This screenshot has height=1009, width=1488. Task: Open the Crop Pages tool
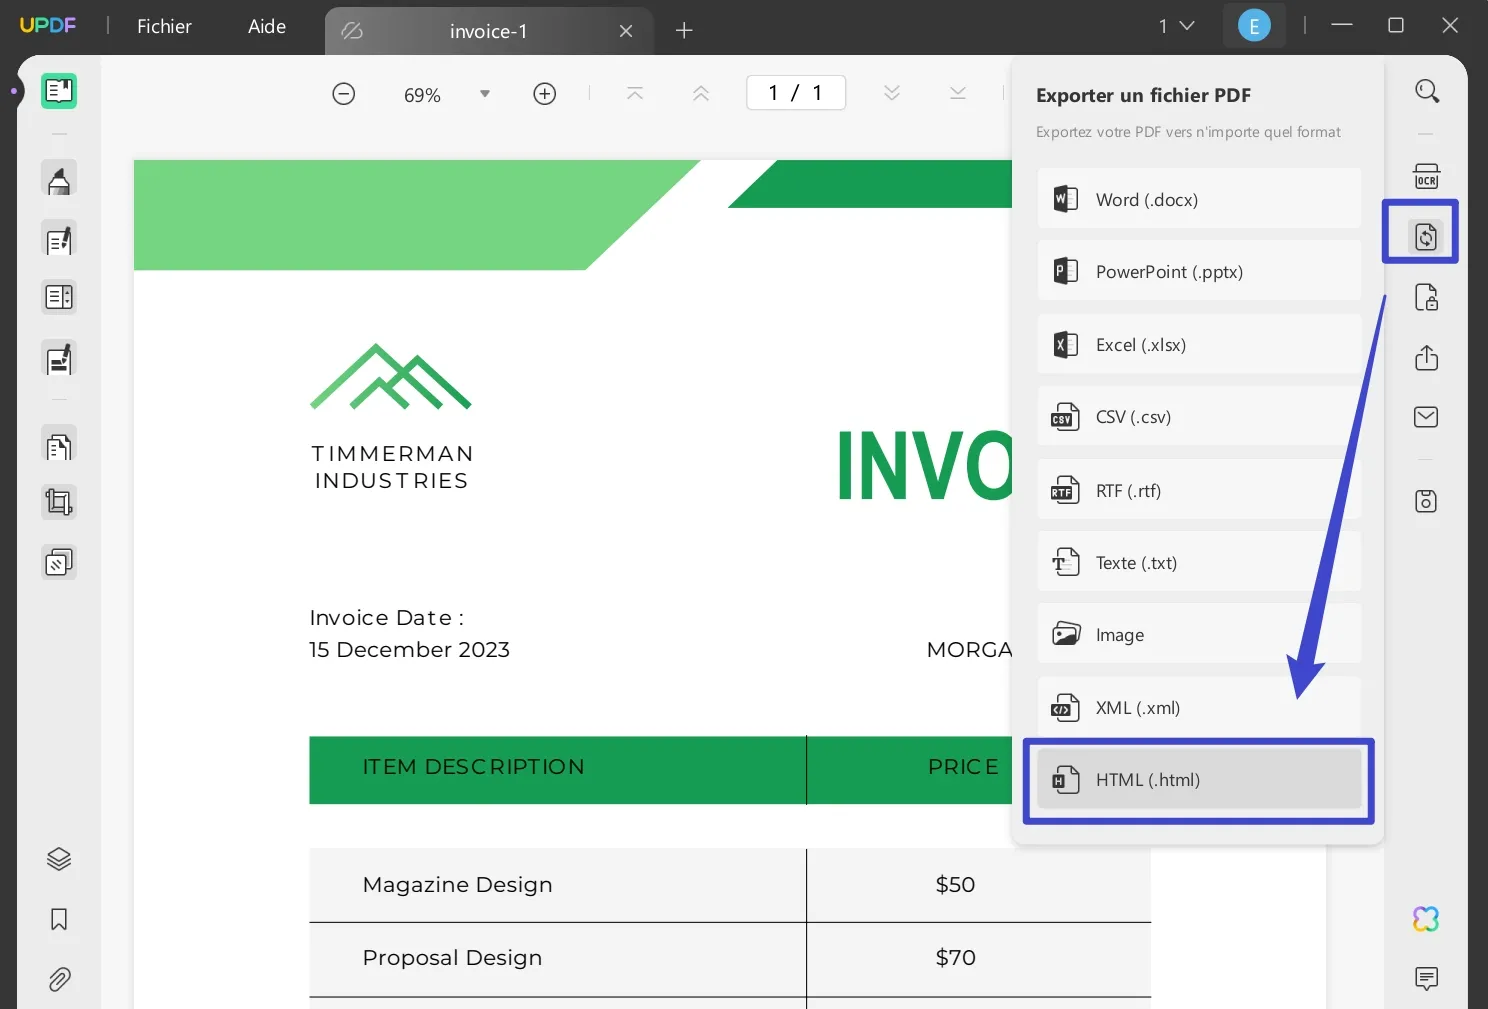(59, 503)
